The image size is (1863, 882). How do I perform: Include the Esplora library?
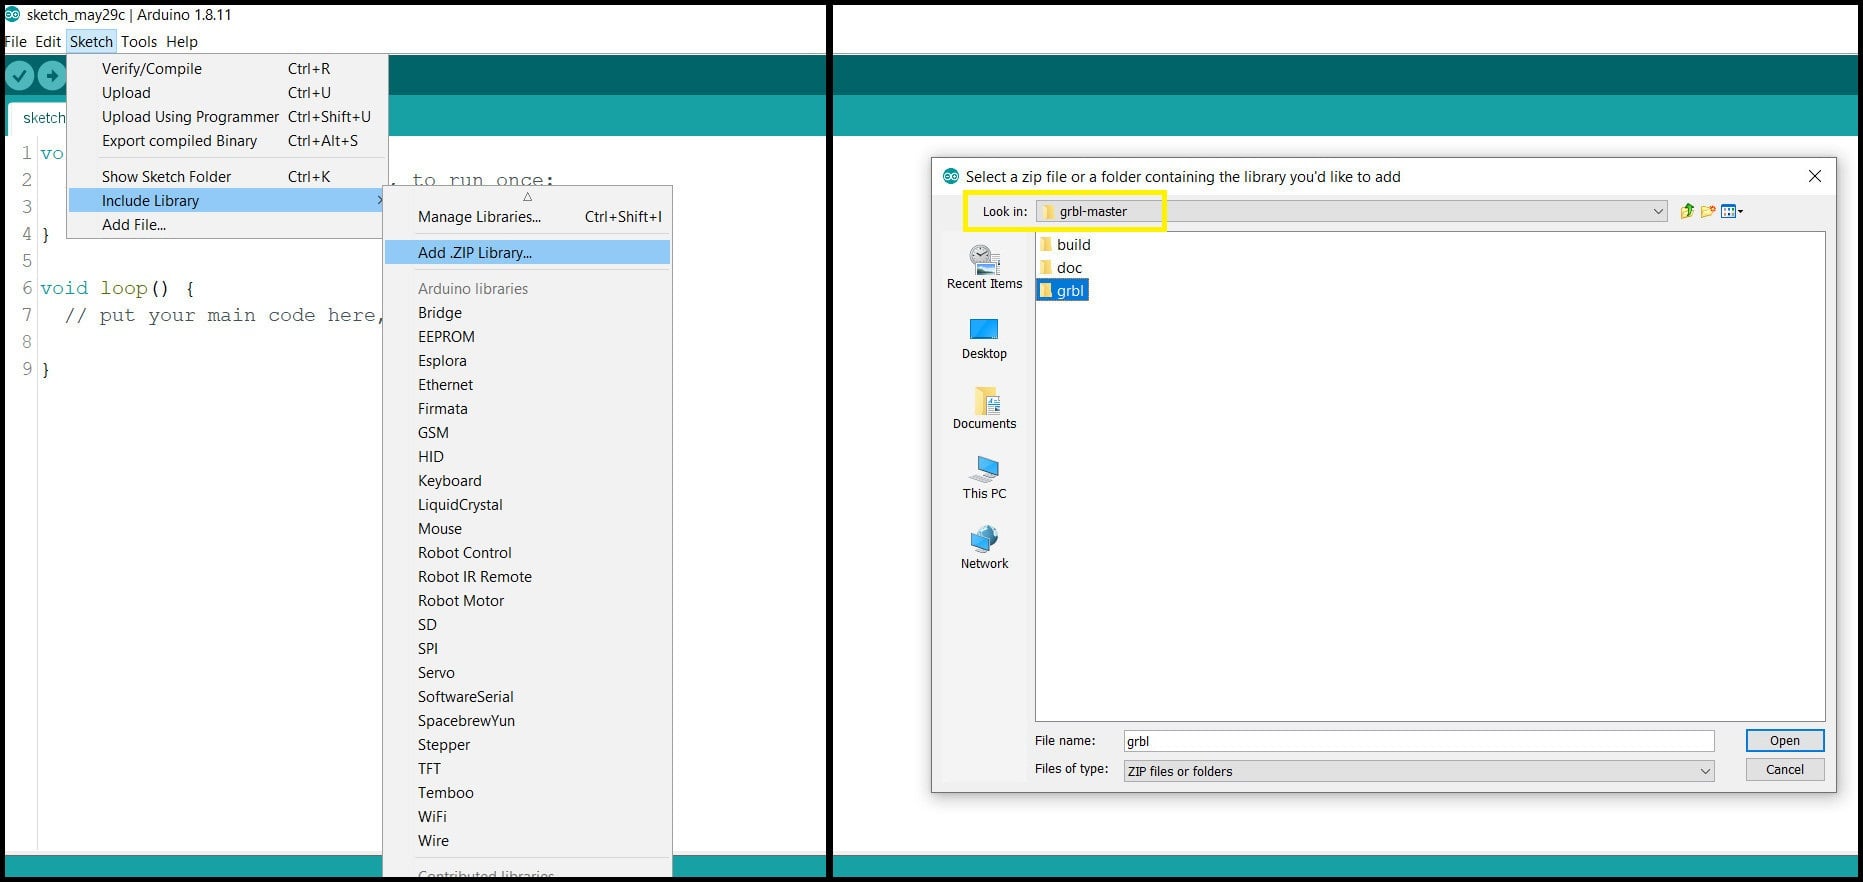tap(527, 360)
